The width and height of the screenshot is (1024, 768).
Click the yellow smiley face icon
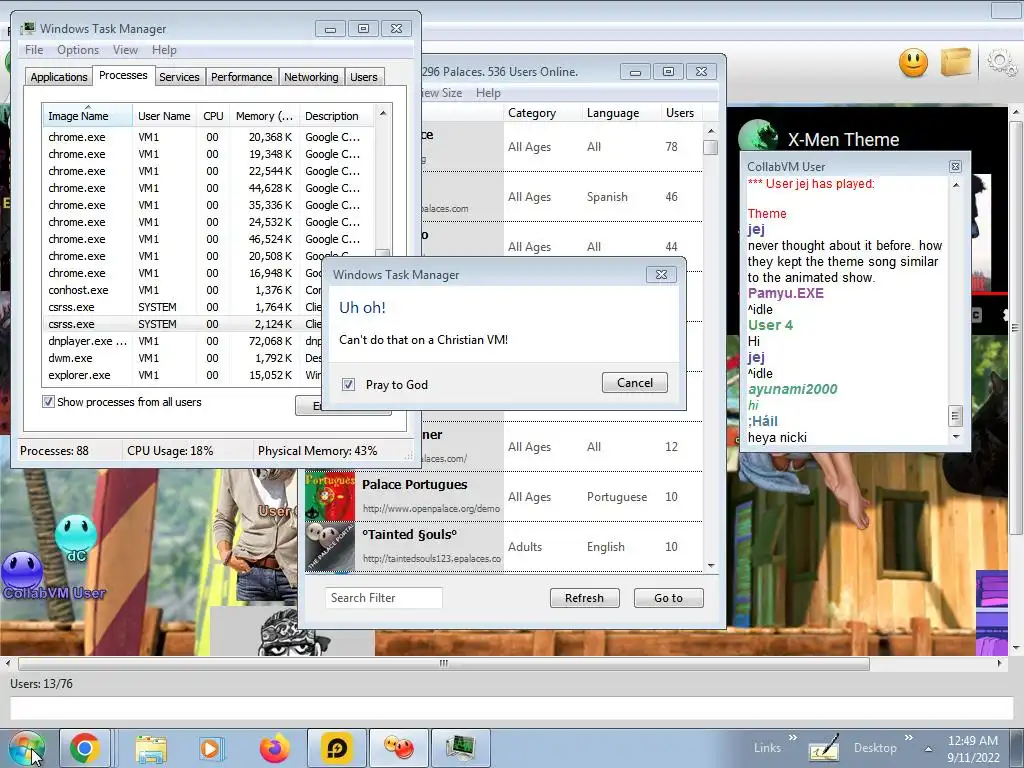click(913, 63)
